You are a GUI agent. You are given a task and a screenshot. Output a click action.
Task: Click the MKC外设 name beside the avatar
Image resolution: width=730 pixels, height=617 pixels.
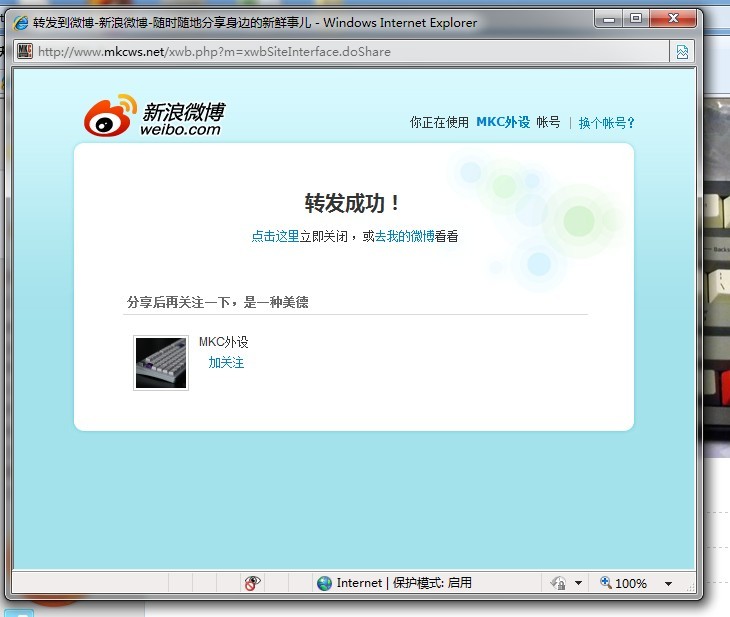click(x=223, y=342)
